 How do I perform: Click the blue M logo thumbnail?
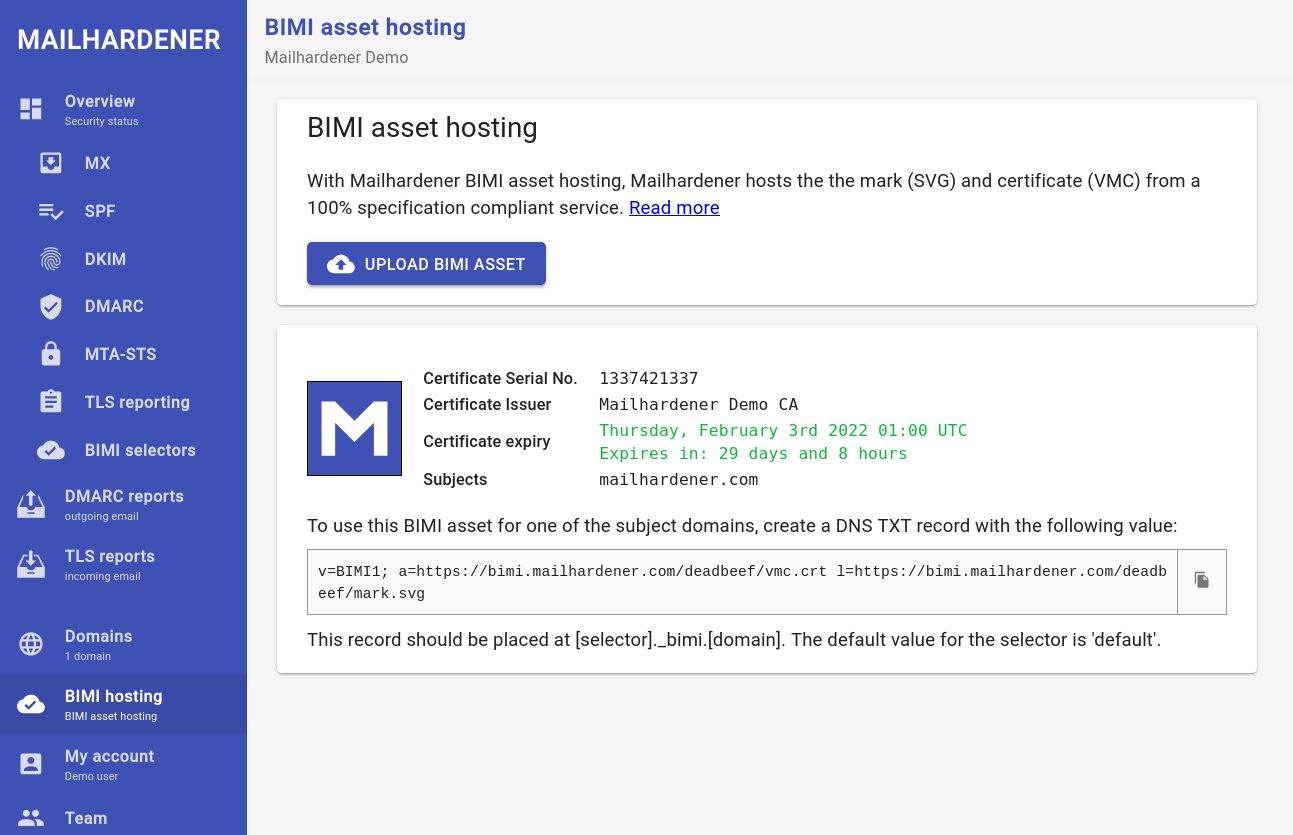[x=354, y=428]
